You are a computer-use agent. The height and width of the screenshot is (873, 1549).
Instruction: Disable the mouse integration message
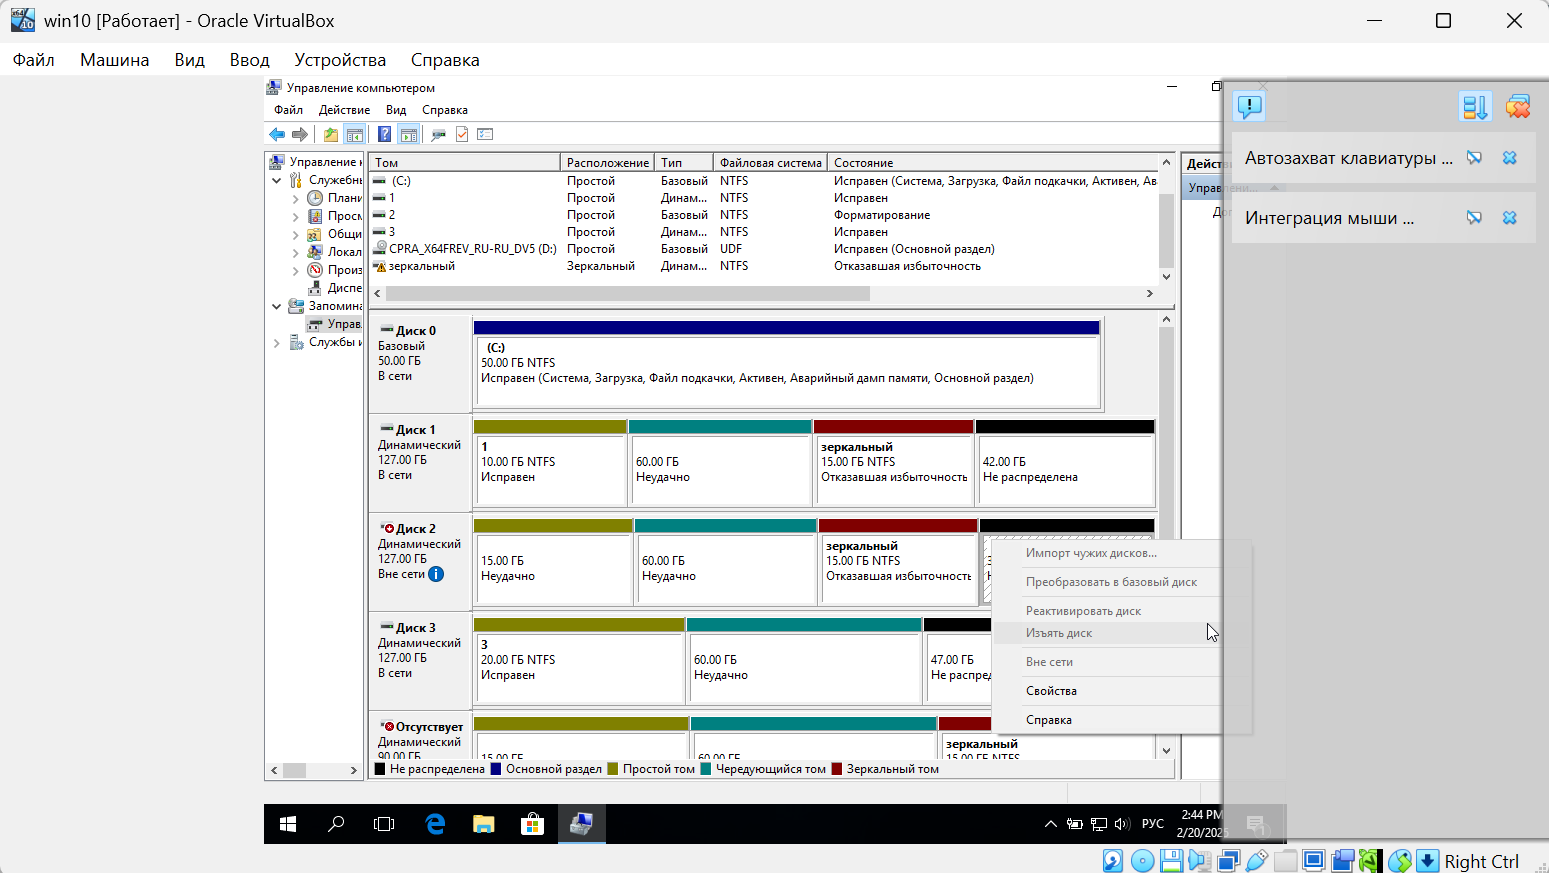click(1474, 218)
